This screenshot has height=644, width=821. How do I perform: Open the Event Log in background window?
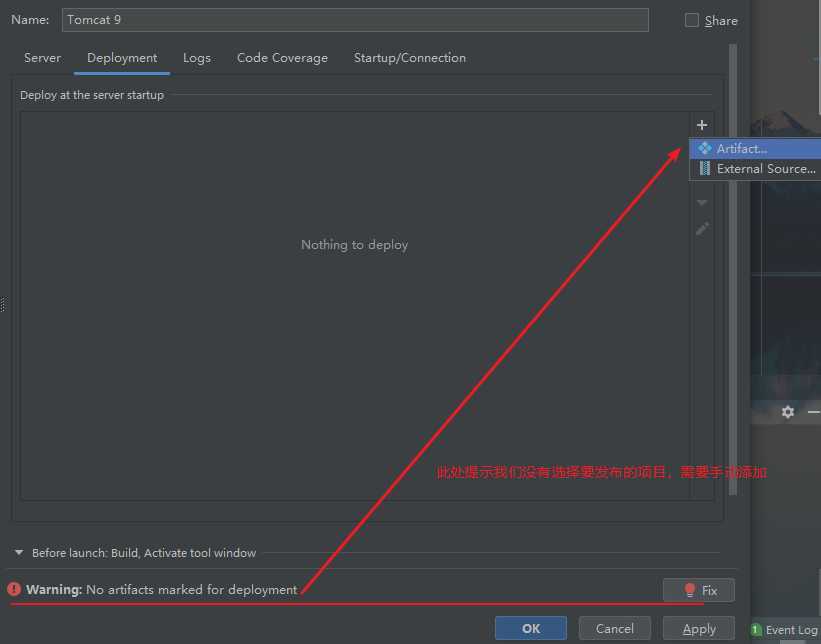pyautogui.click(x=792, y=630)
